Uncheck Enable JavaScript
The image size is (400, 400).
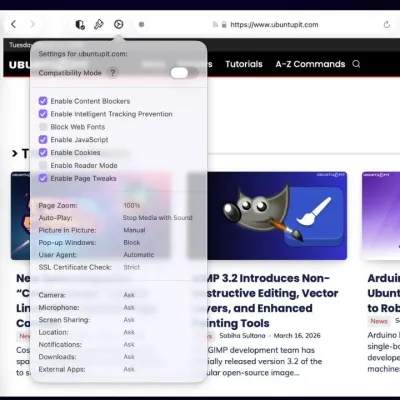(43, 140)
